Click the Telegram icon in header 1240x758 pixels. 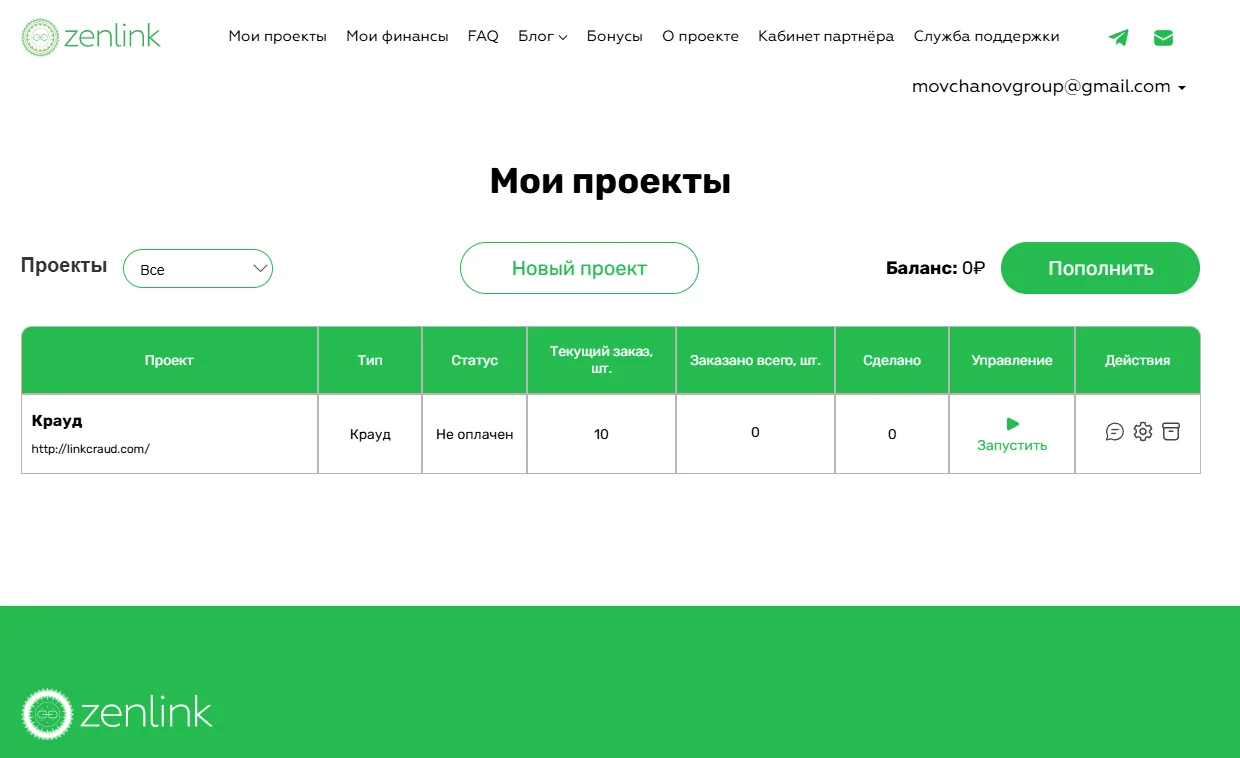[1118, 38]
